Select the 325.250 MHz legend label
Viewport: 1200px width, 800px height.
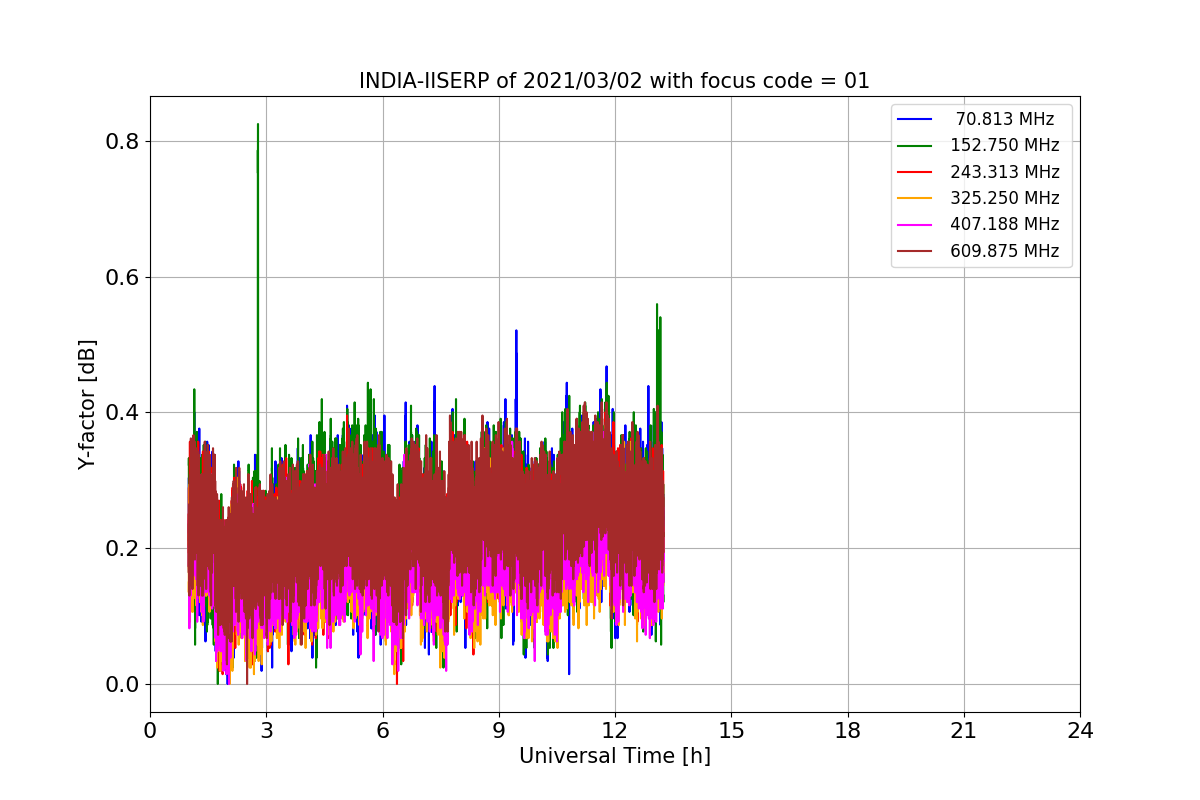(x=1005, y=198)
